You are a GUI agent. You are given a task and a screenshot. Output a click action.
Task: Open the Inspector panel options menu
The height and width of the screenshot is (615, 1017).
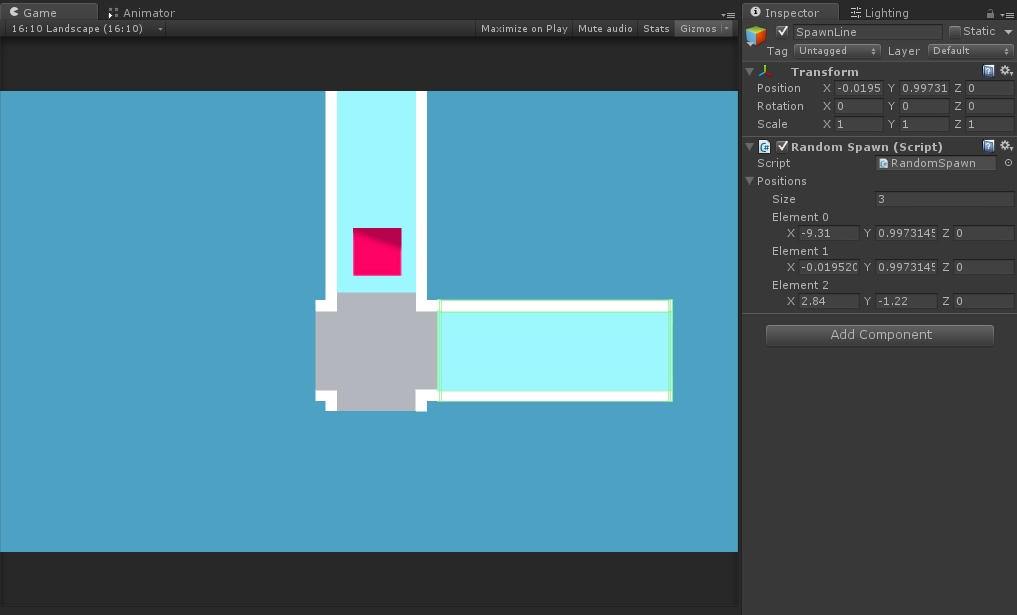click(1005, 14)
